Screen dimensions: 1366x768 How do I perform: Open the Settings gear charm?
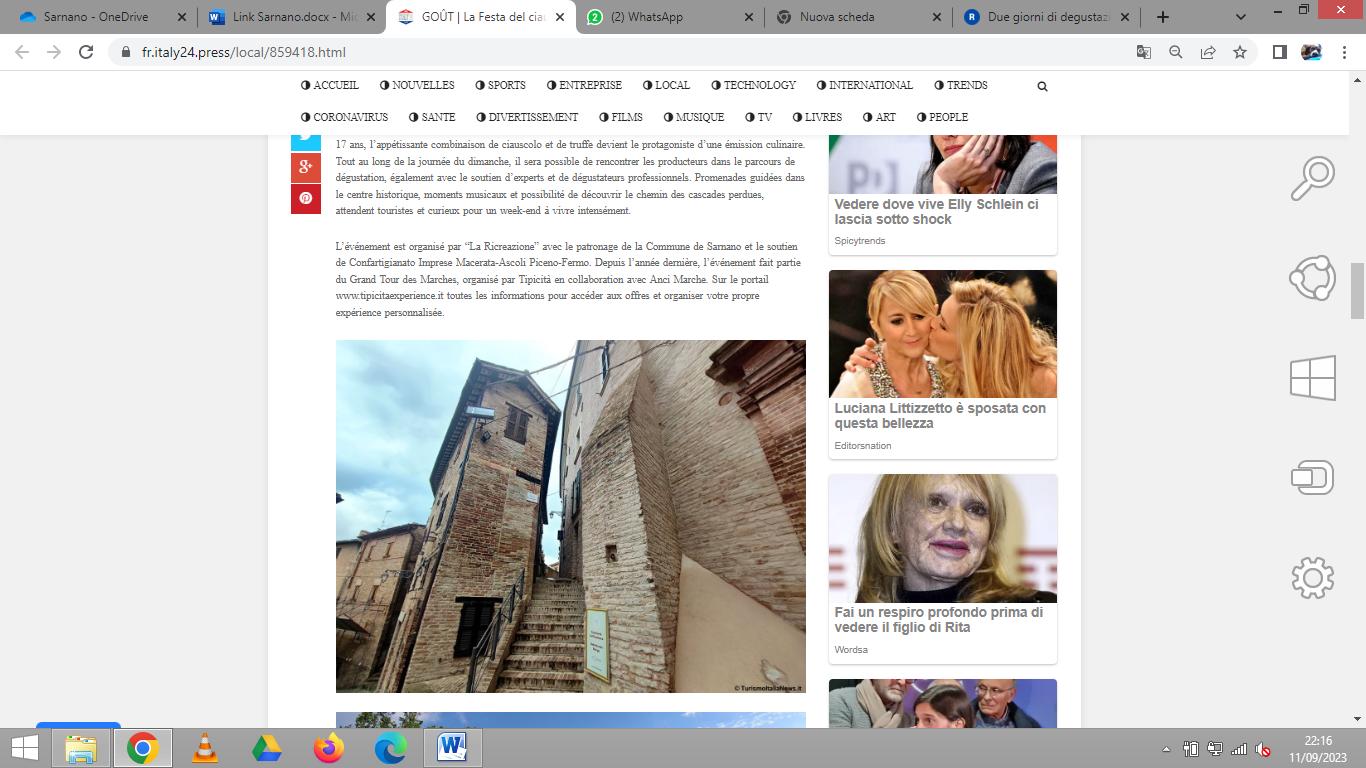1313,578
